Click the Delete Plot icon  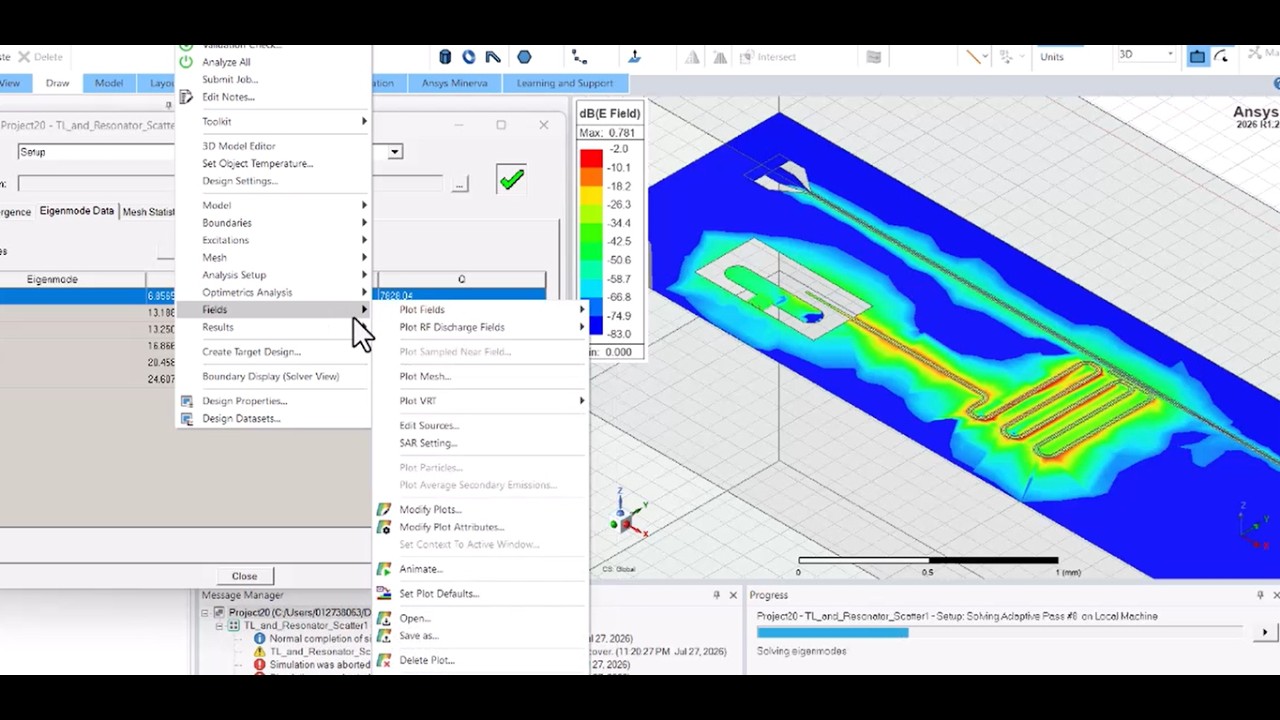[383, 660]
